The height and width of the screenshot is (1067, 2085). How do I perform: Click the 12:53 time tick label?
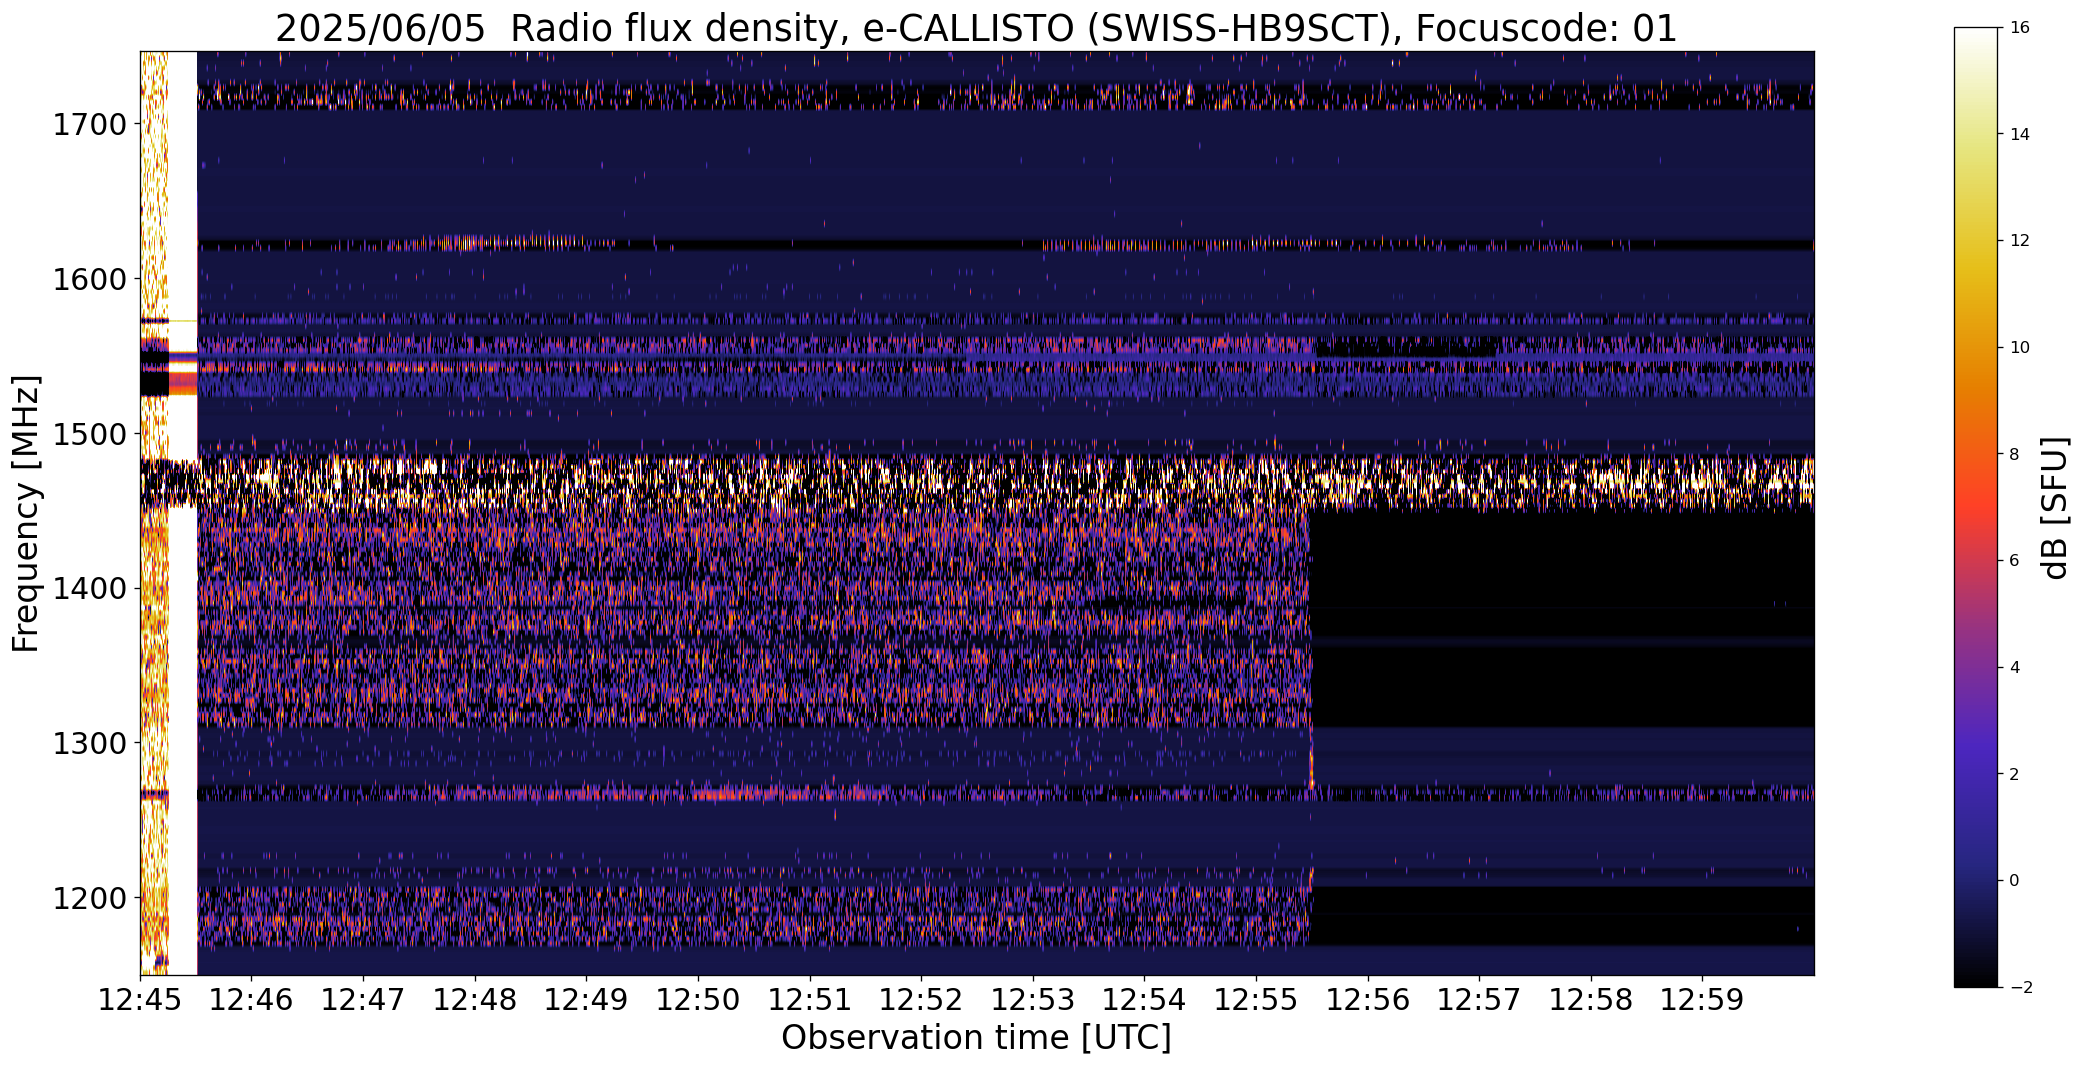coord(1033,1000)
